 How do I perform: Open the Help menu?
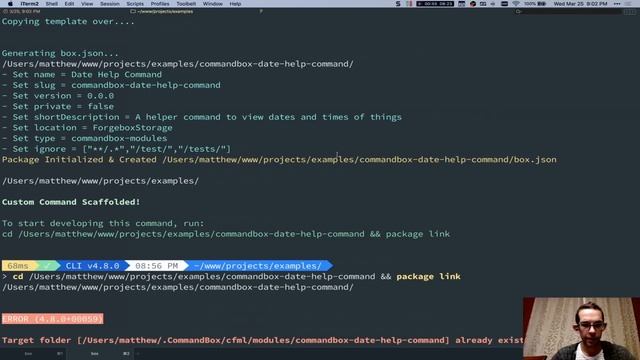click(x=235, y=4)
